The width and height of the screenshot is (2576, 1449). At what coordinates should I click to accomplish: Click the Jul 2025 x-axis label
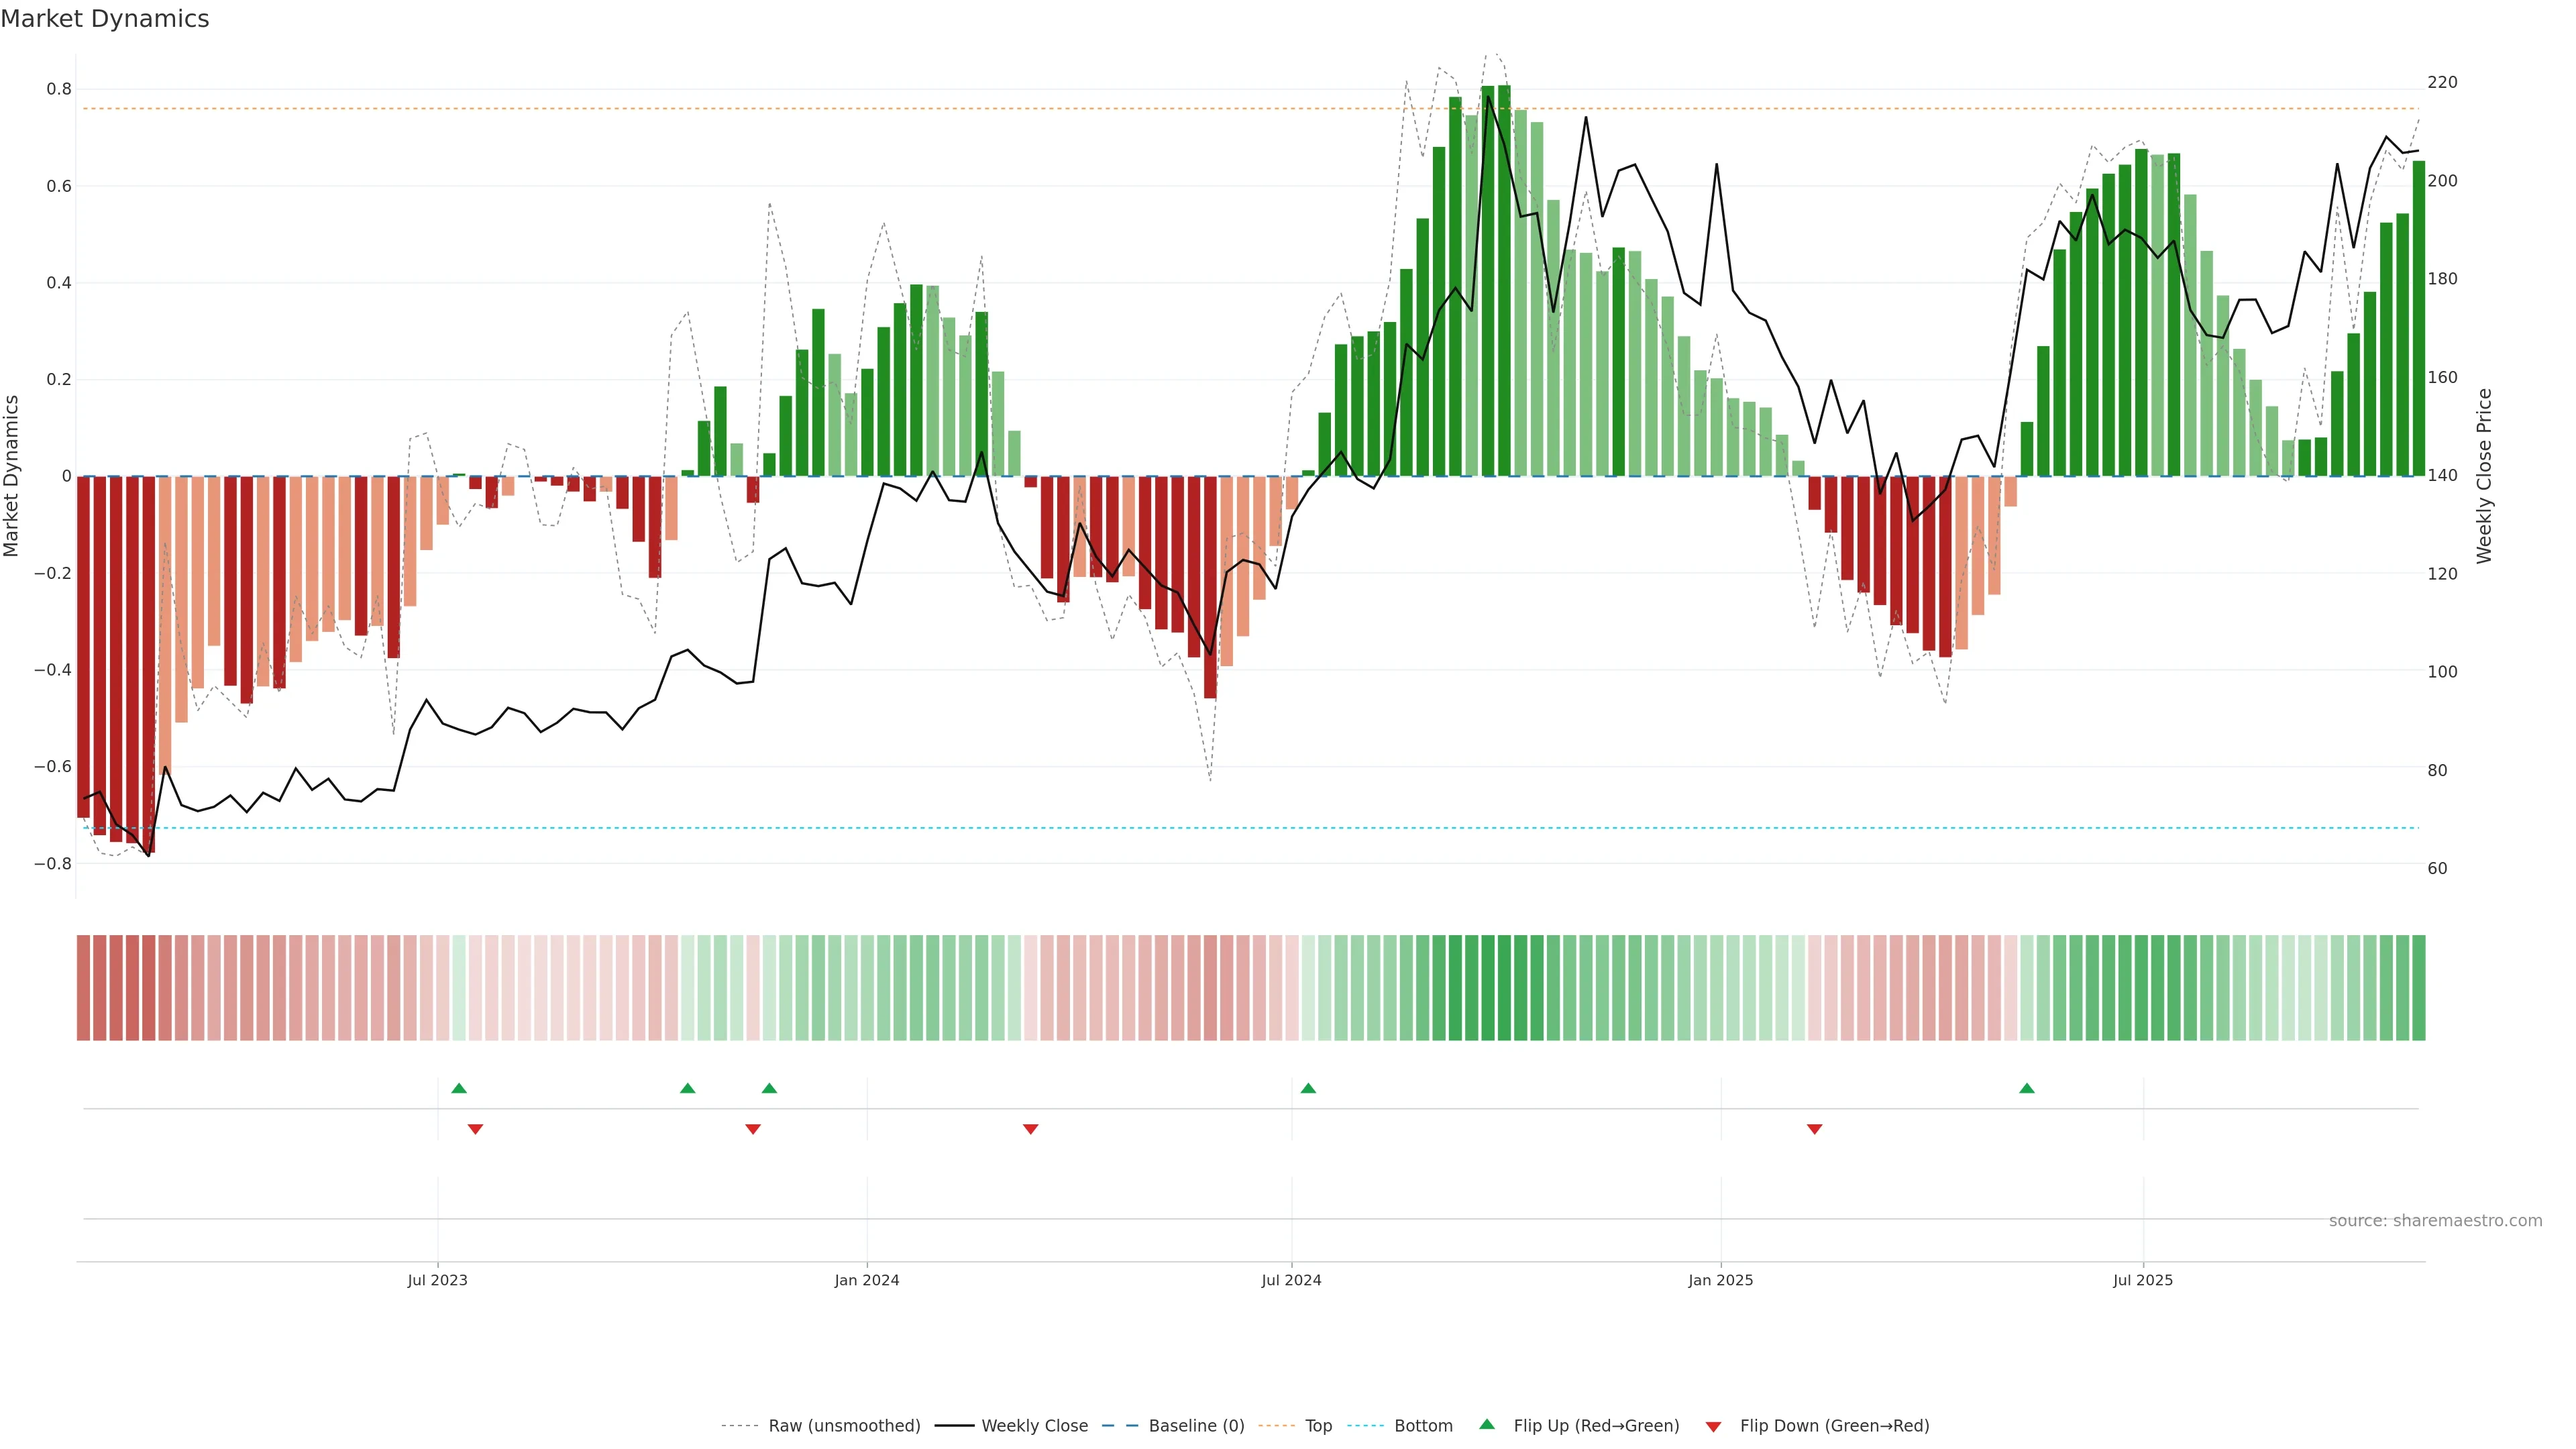tap(2142, 1280)
